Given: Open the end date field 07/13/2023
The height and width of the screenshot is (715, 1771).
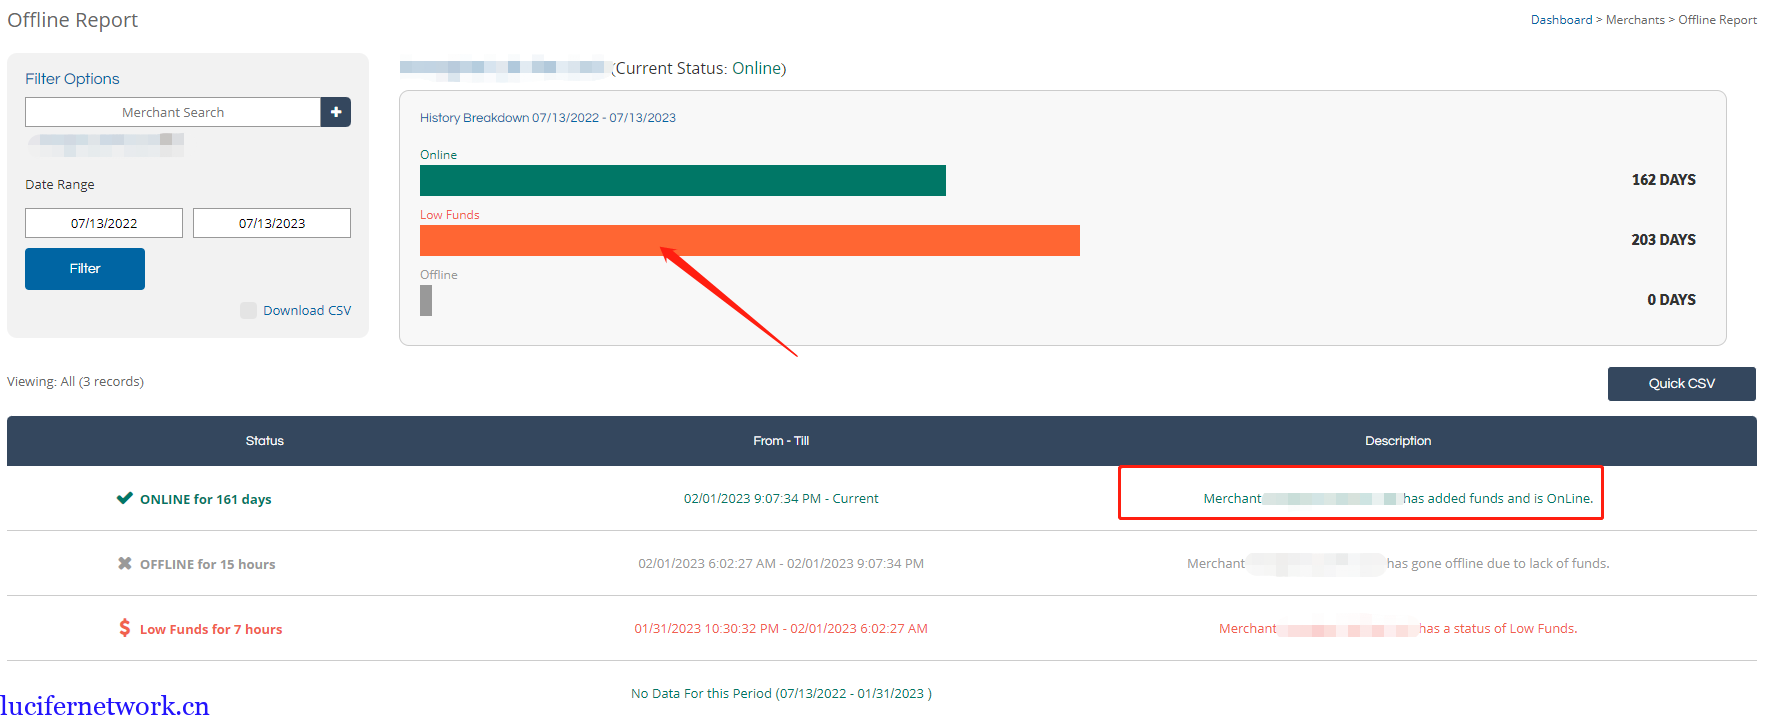Looking at the screenshot, I should (272, 223).
